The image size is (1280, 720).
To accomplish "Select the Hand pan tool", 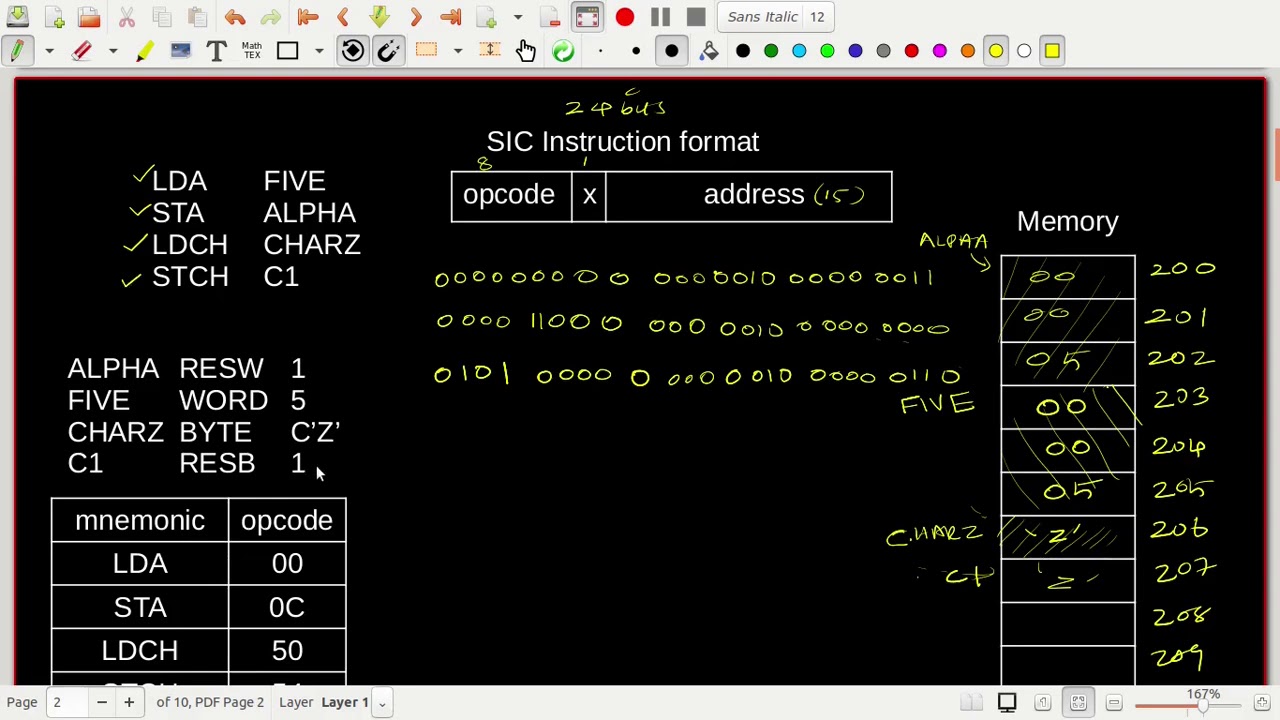I will 526,51.
